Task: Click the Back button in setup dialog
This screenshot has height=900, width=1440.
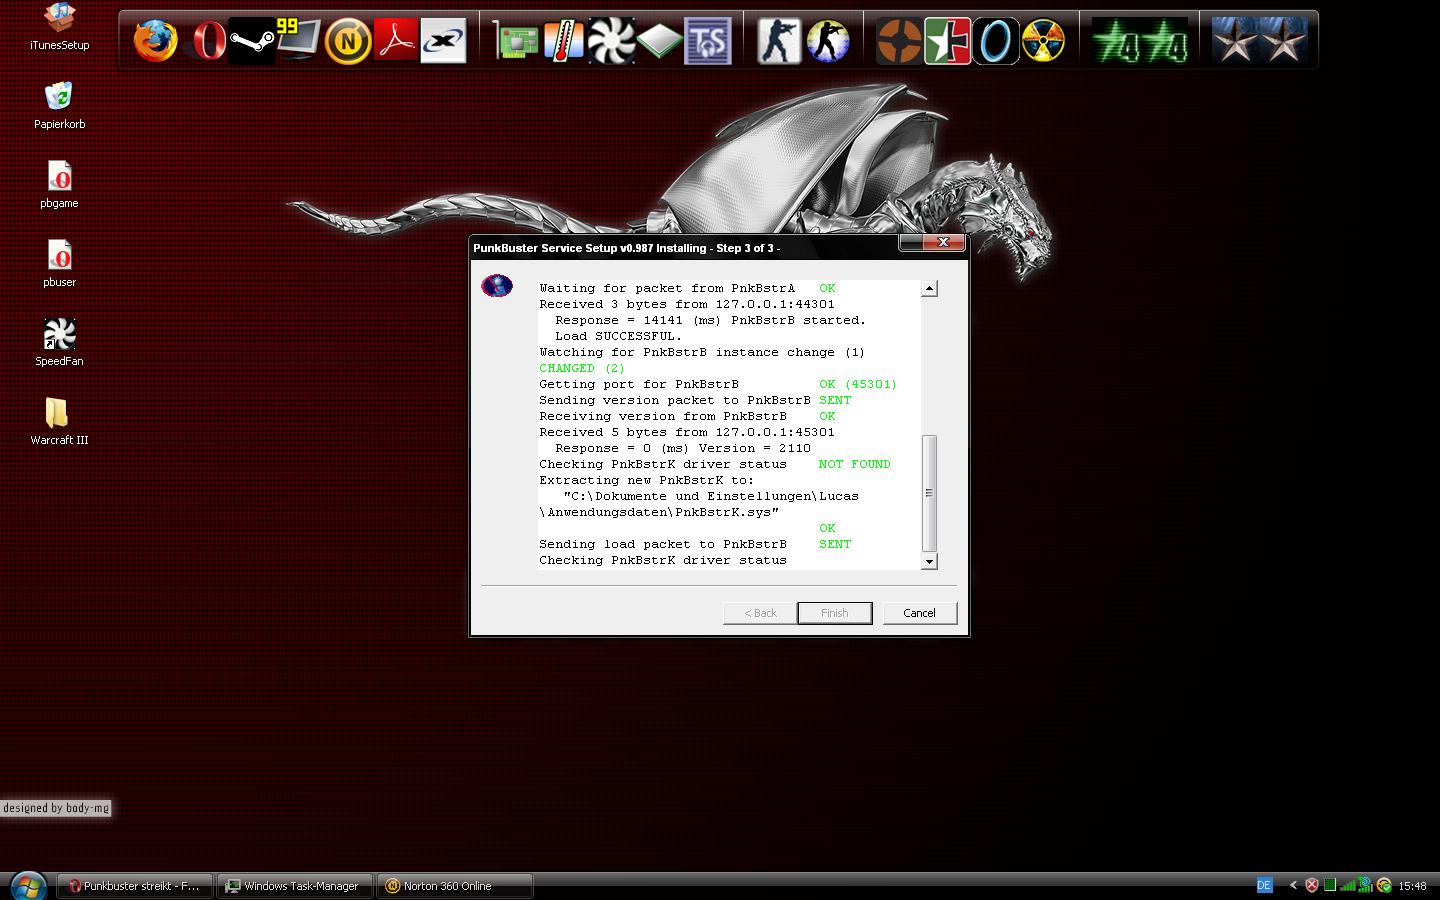Action: click(x=759, y=613)
